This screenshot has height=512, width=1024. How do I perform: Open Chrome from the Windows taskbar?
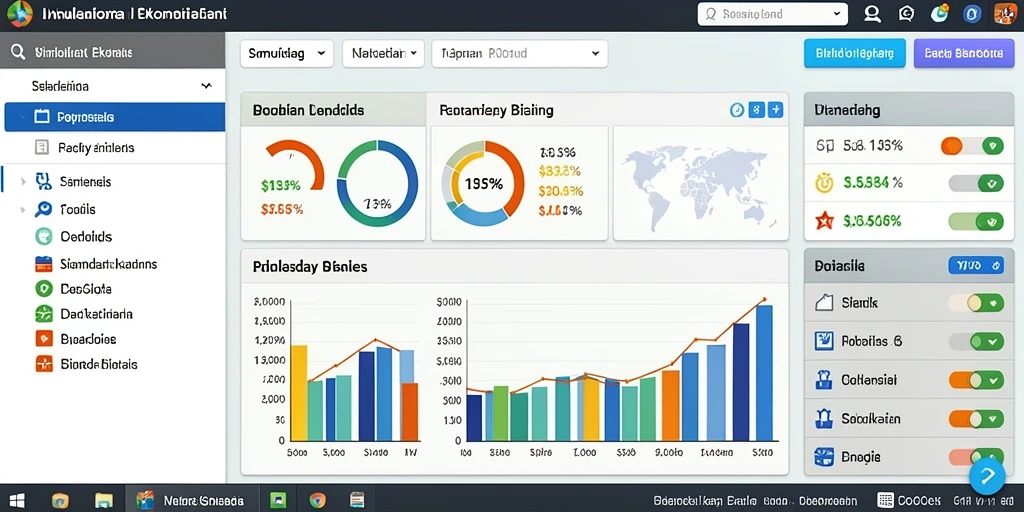pyautogui.click(x=317, y=500)
